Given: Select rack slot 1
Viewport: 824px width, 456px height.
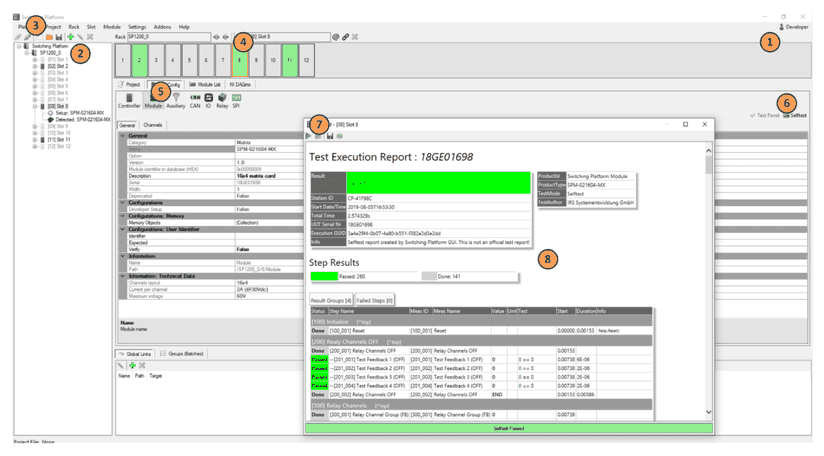Looking at the screenshot, I should 122,60.
